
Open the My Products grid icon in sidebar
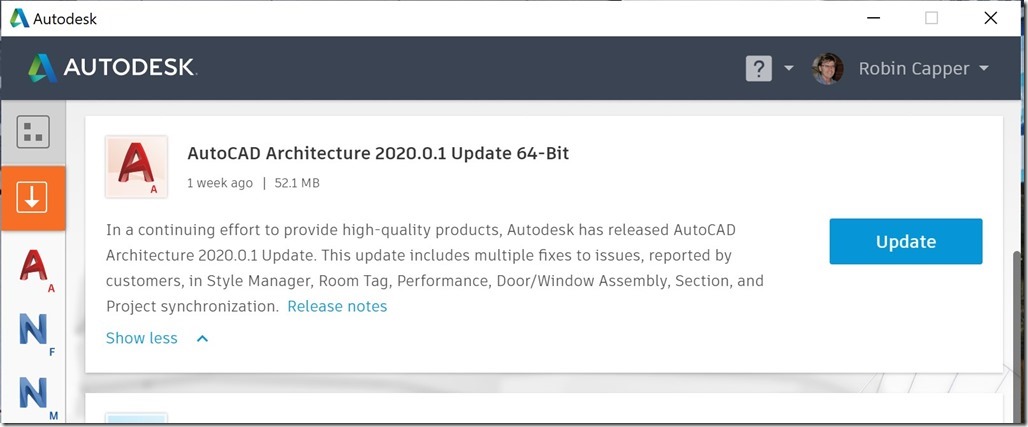(x=33, y=132)
